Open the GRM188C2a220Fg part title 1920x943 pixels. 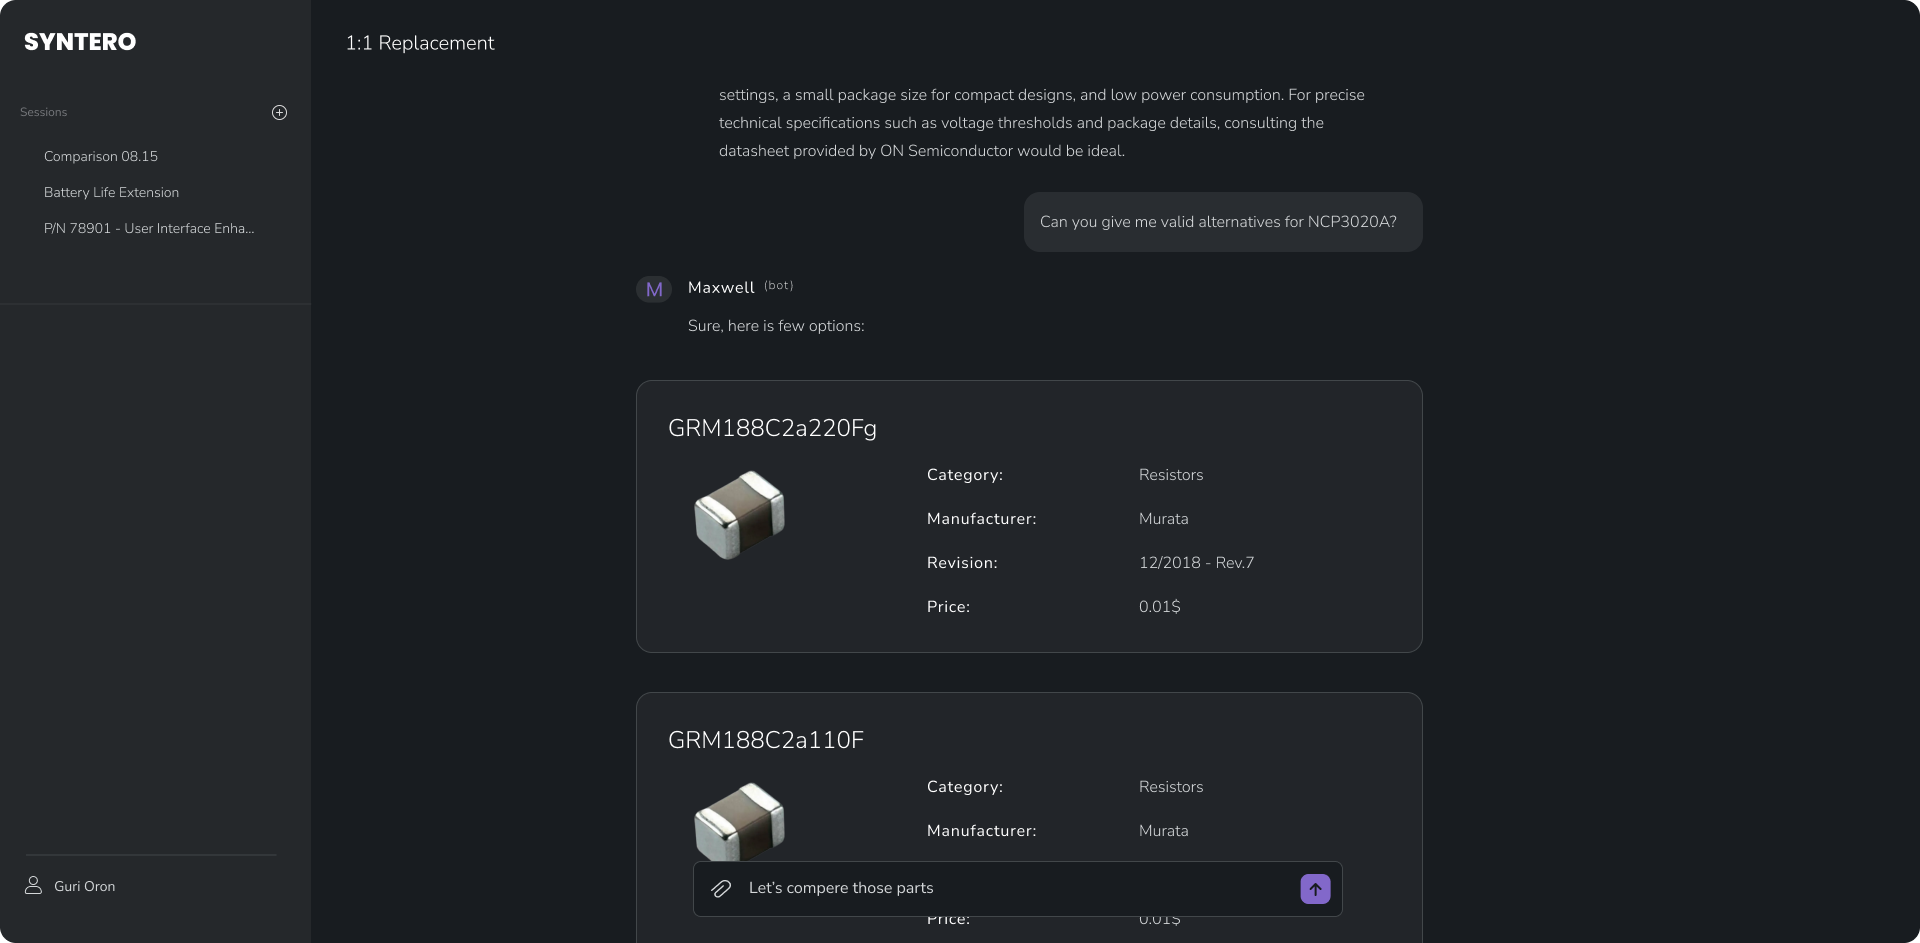(x=772, y=429)
